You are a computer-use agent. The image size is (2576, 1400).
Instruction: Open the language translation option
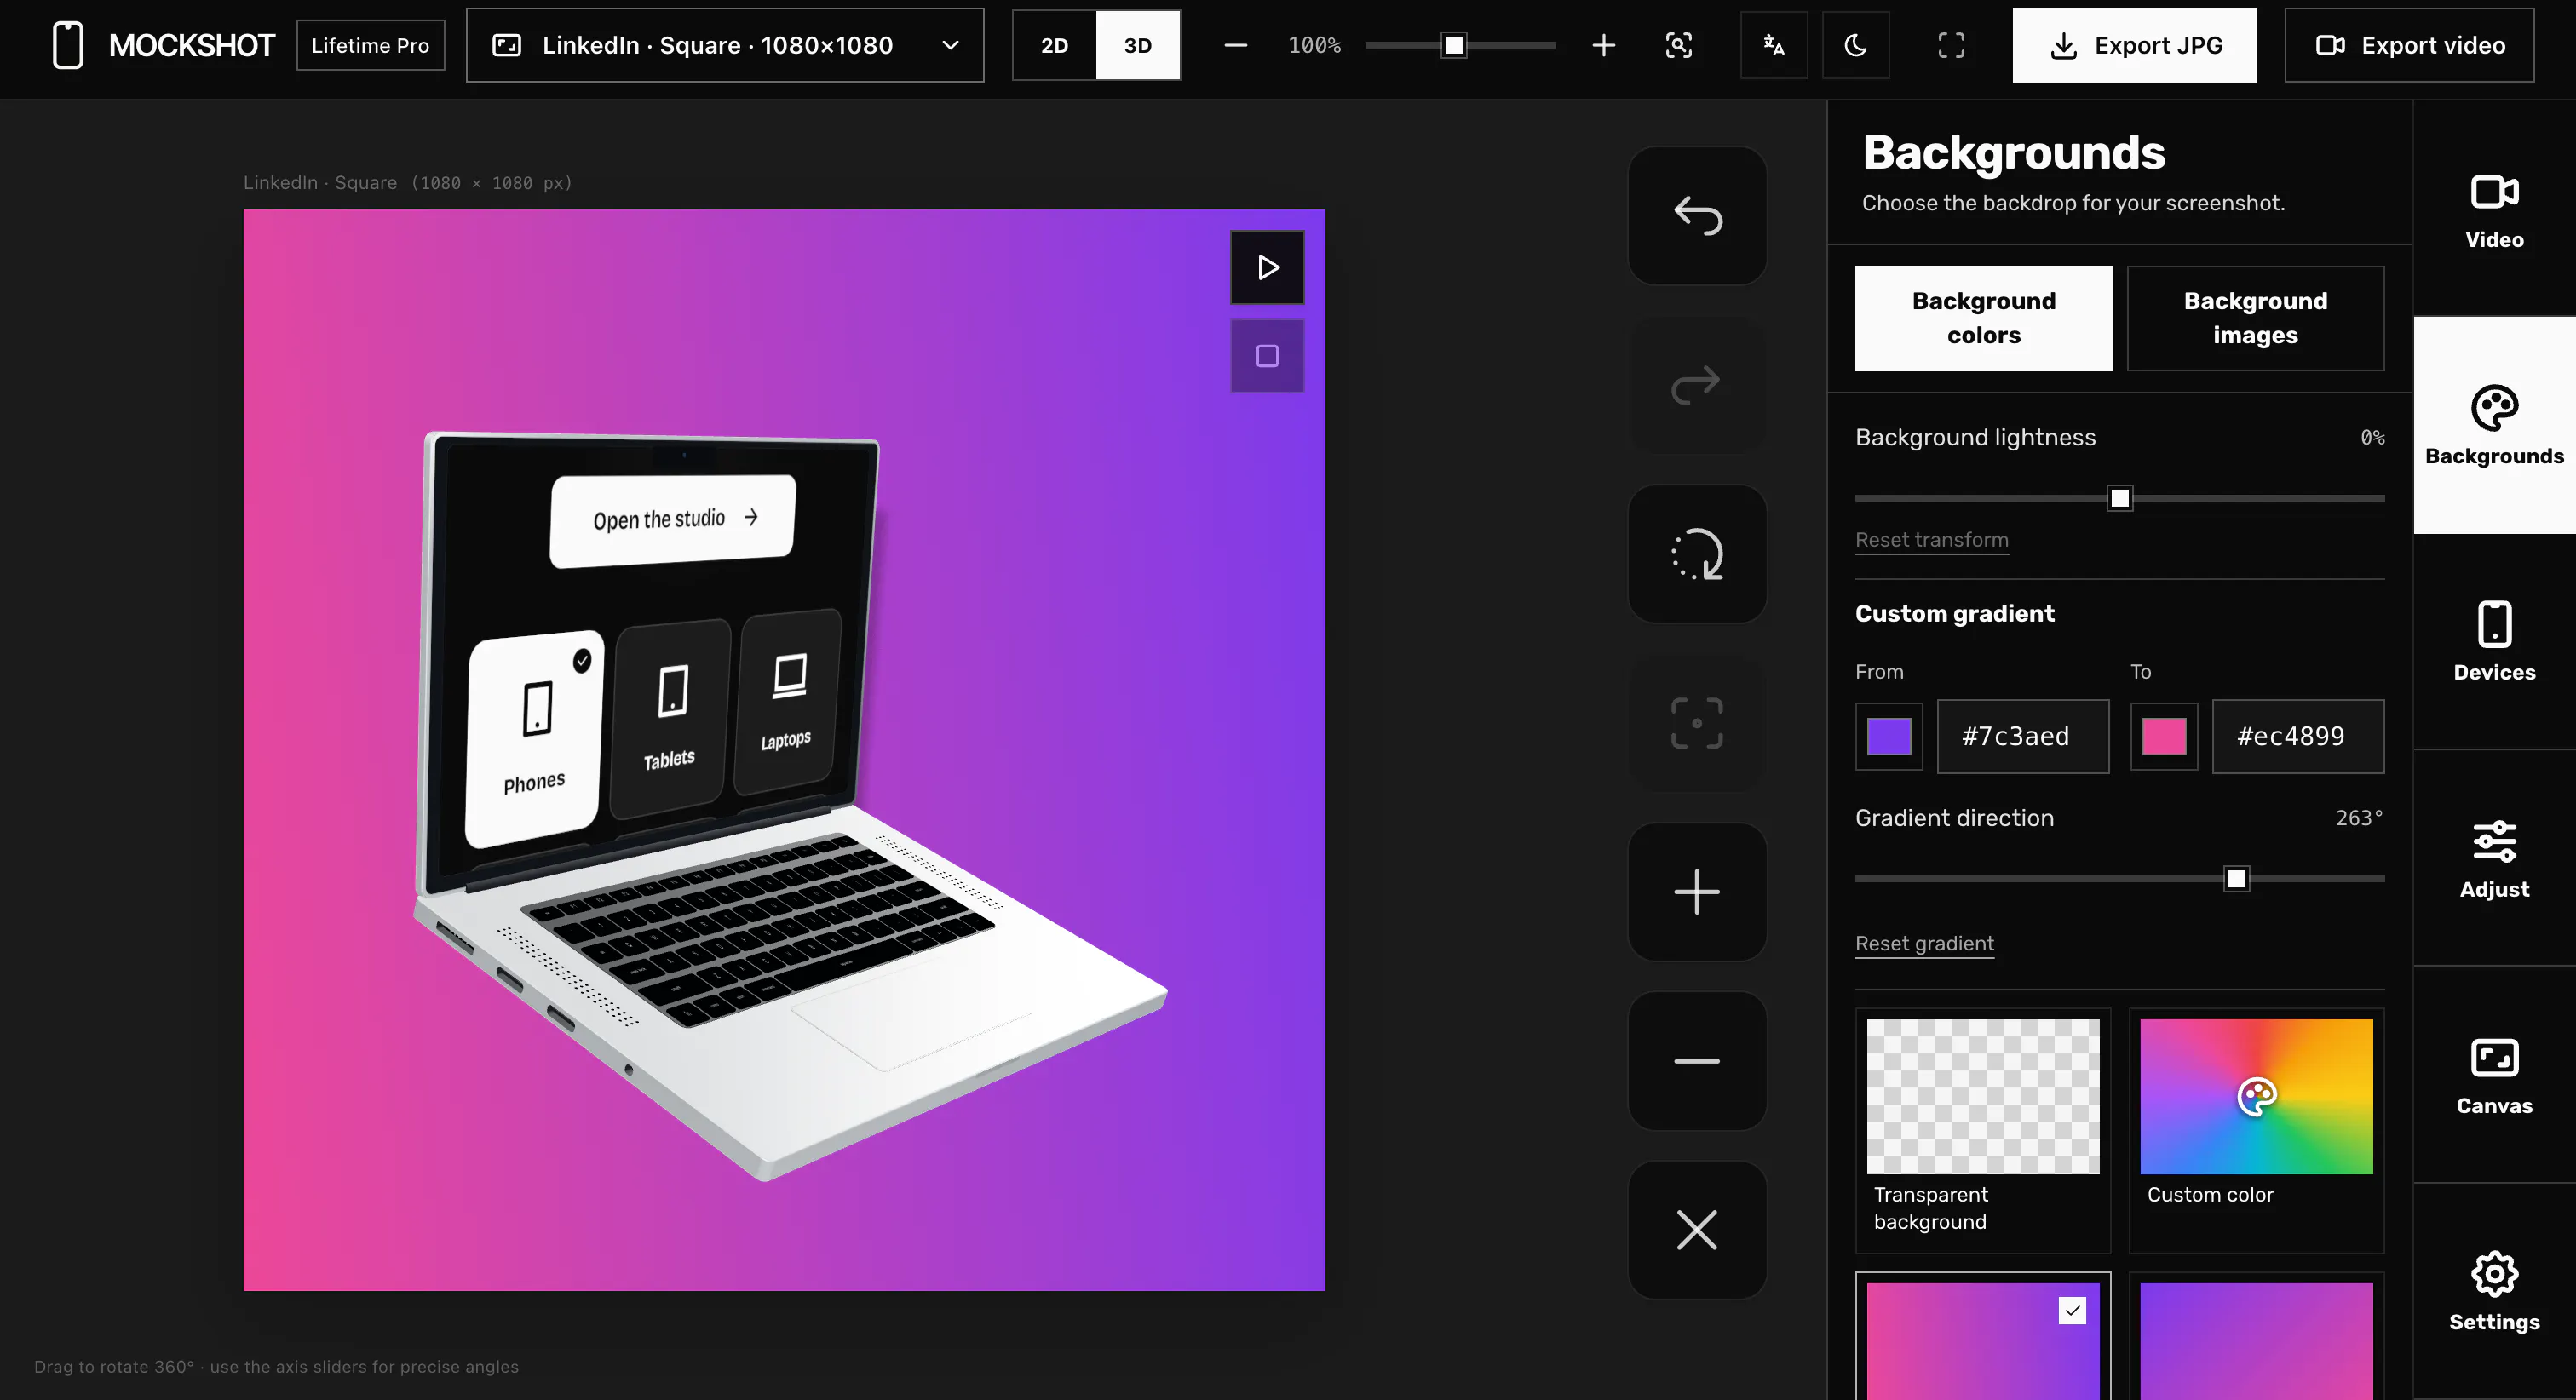pyautogui.click(x=1774, y=45)
